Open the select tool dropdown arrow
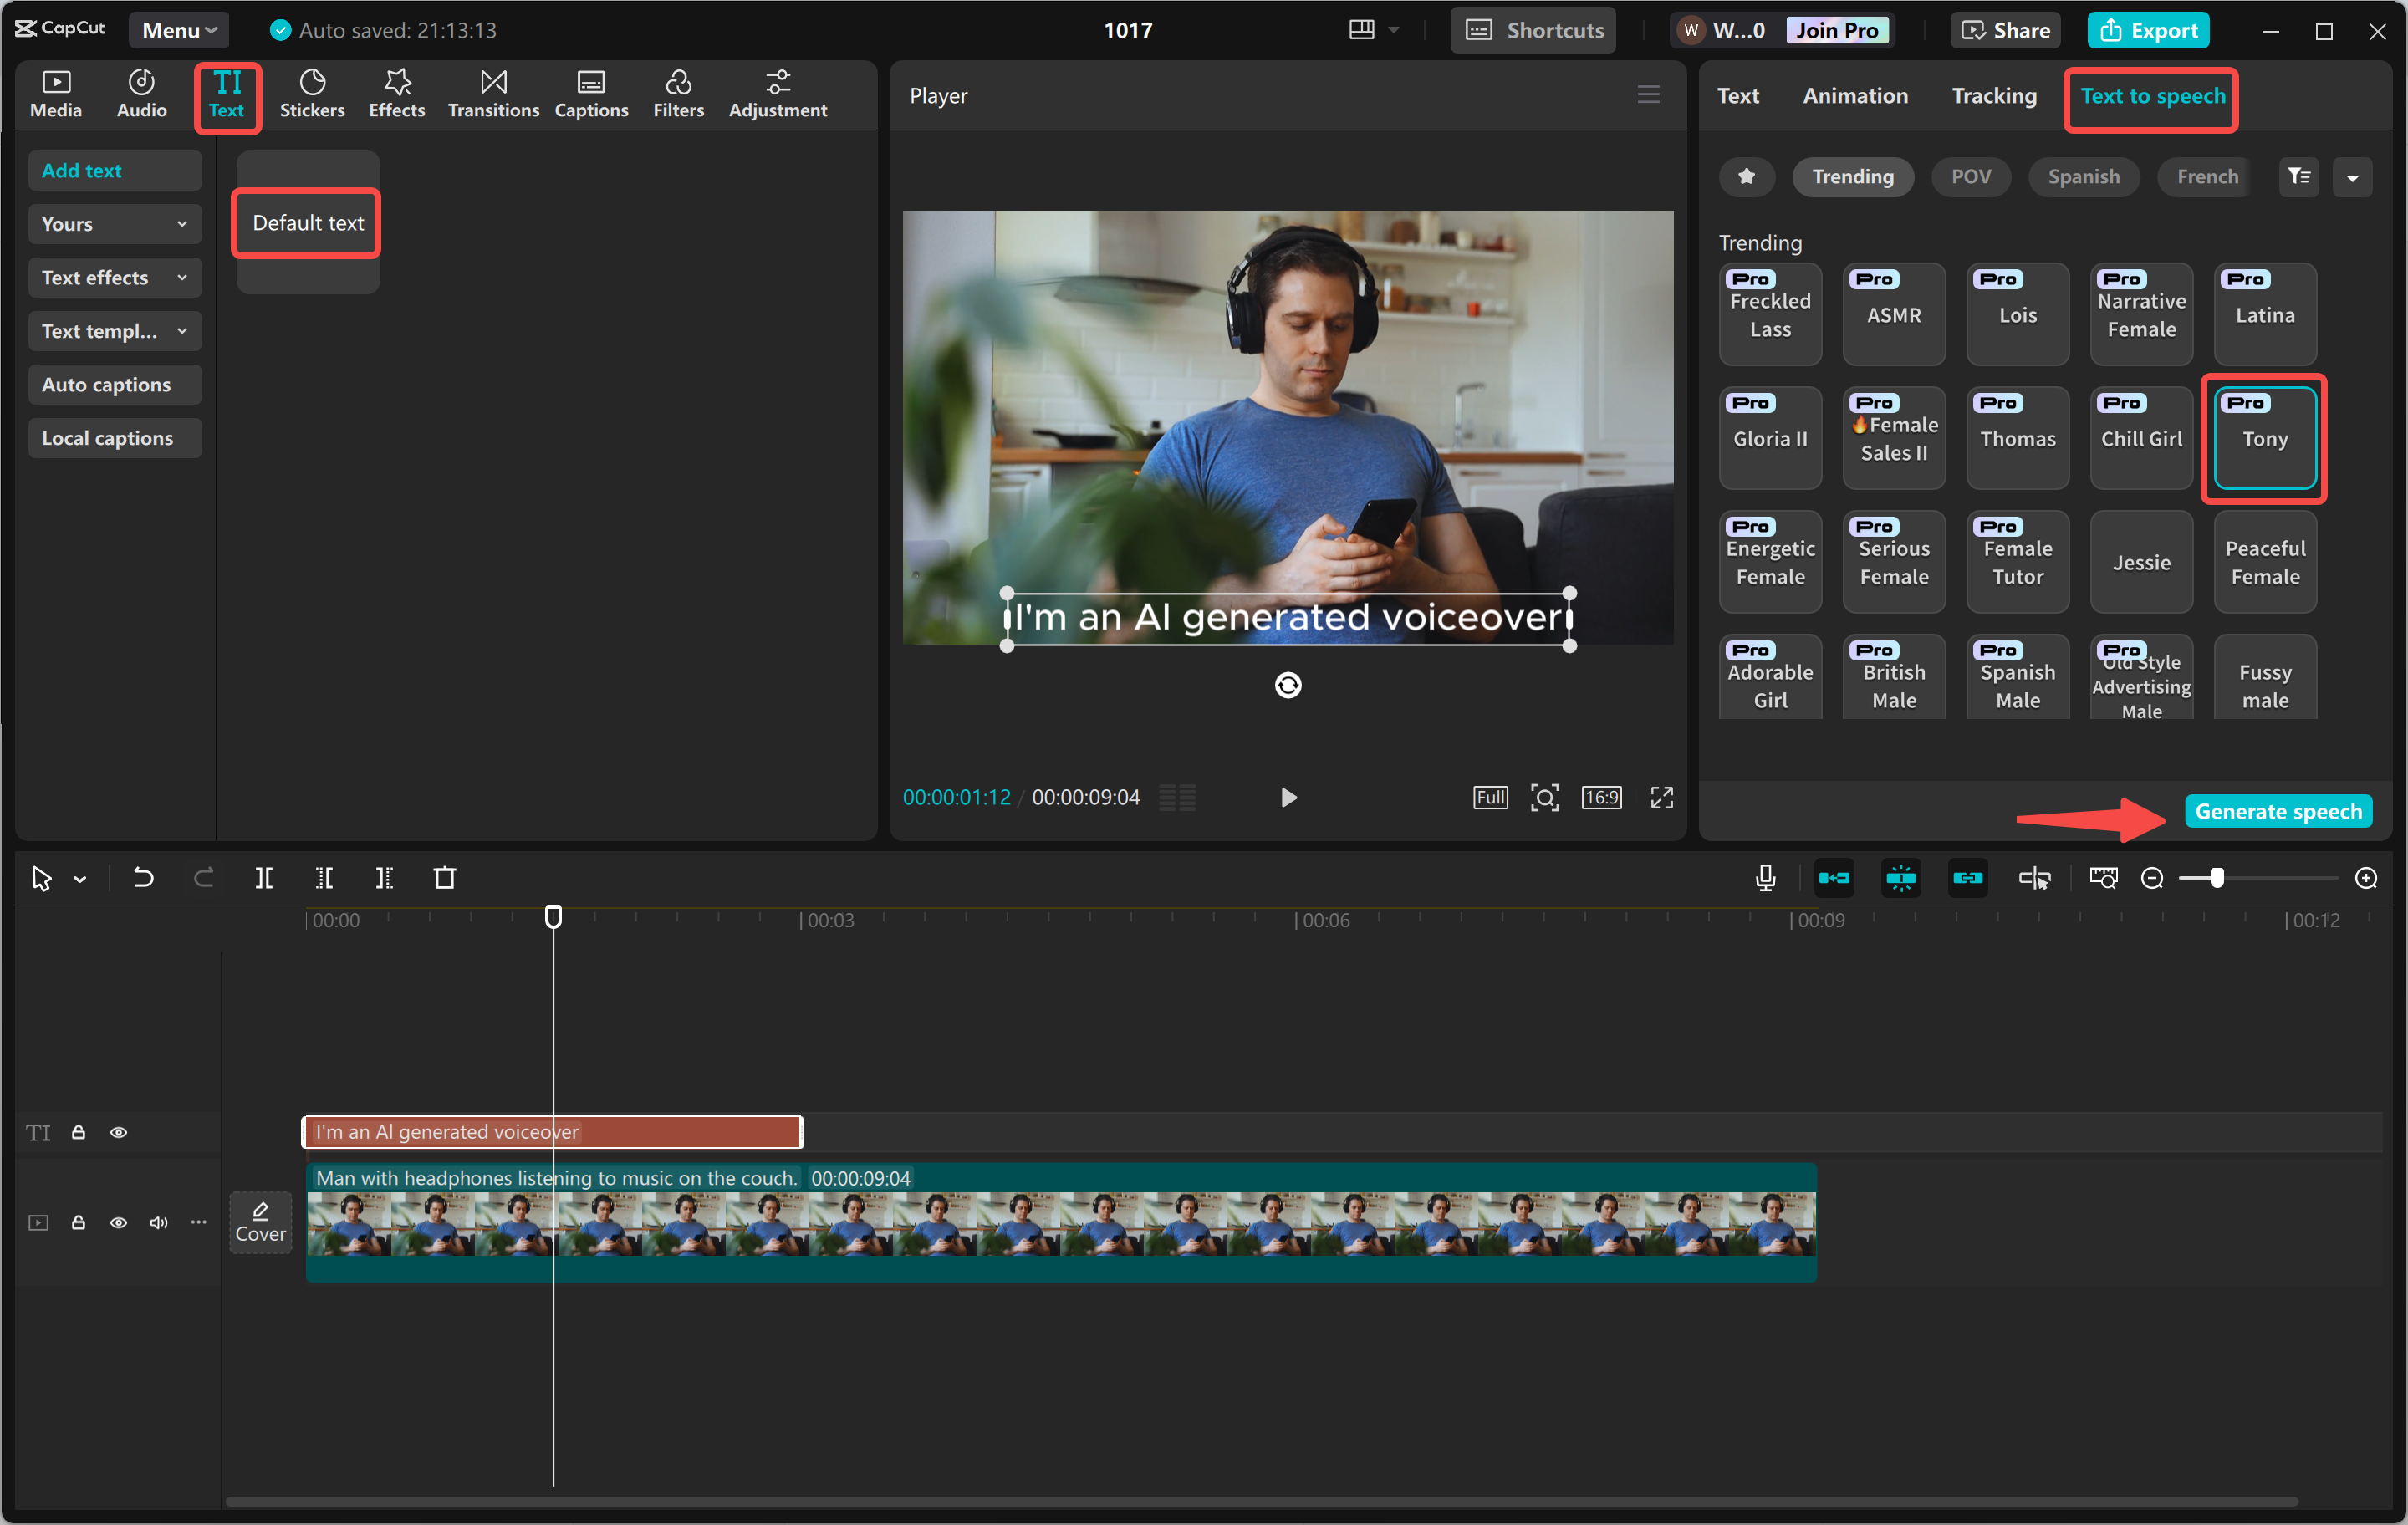The width and height of the screenshot is (2408, 1525). pyautogui.click(x=80, y=879)
